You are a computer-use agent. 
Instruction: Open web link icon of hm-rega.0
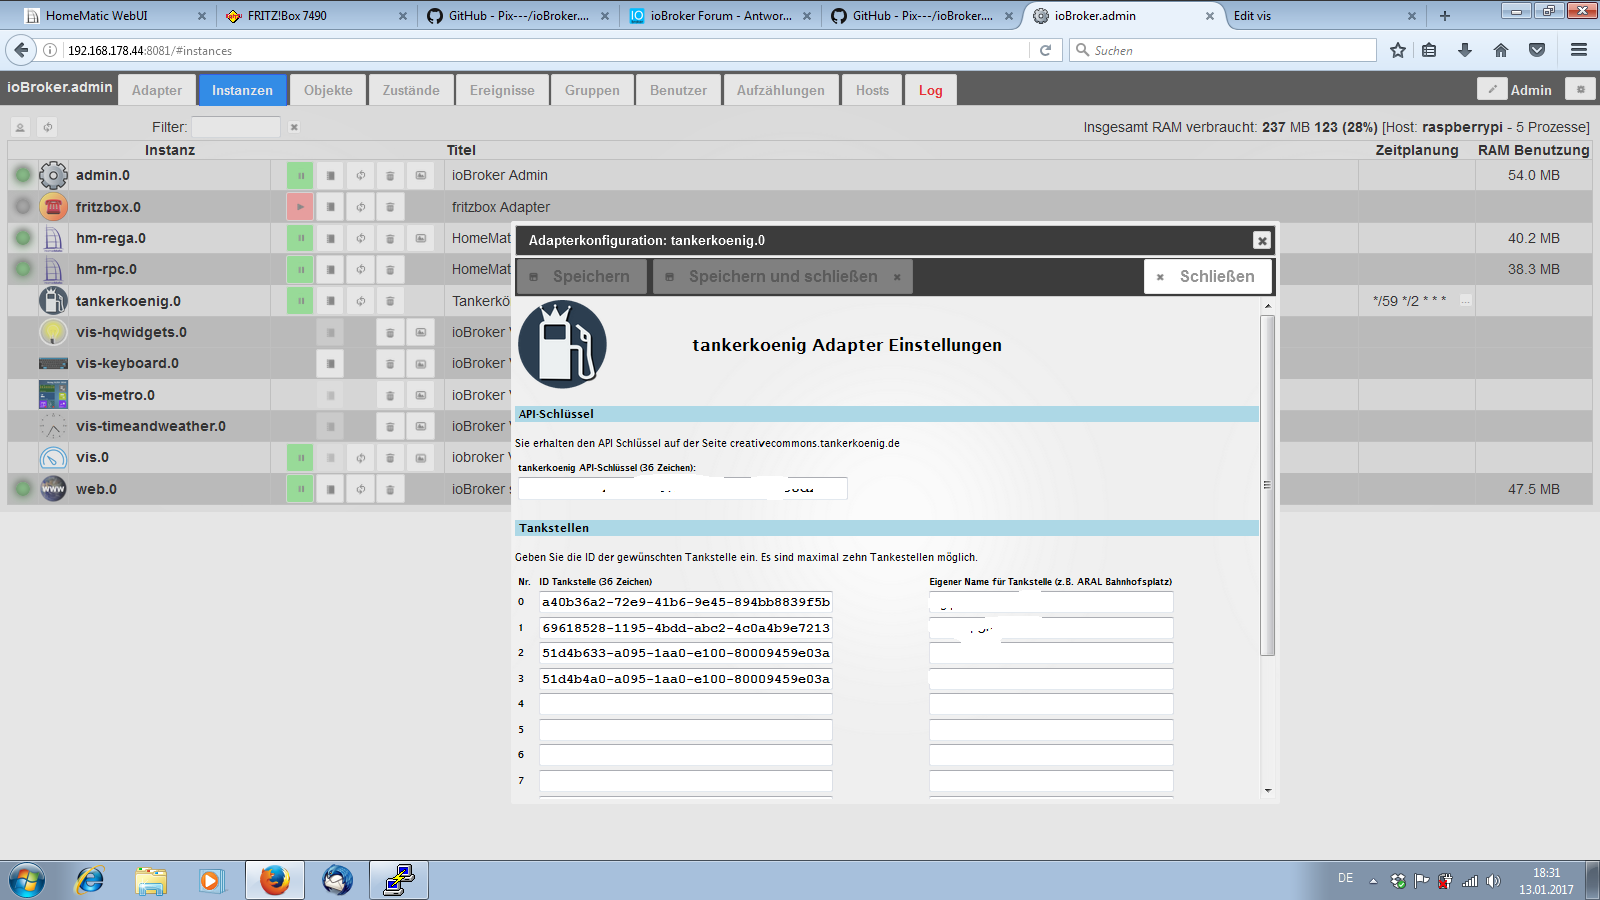[421, 238]
